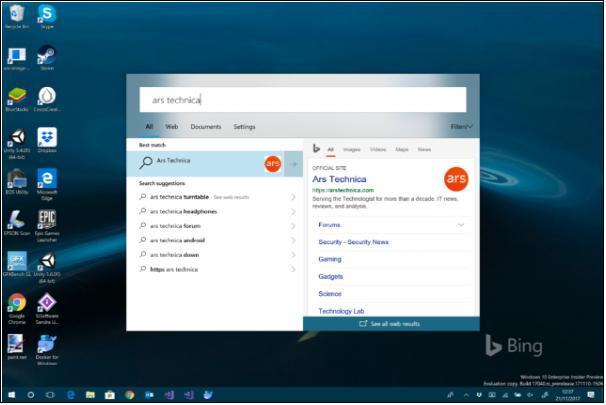Open File Explorer from the taskbar
This screenshot has width=606, height=405.
click(x=90, y=395)
